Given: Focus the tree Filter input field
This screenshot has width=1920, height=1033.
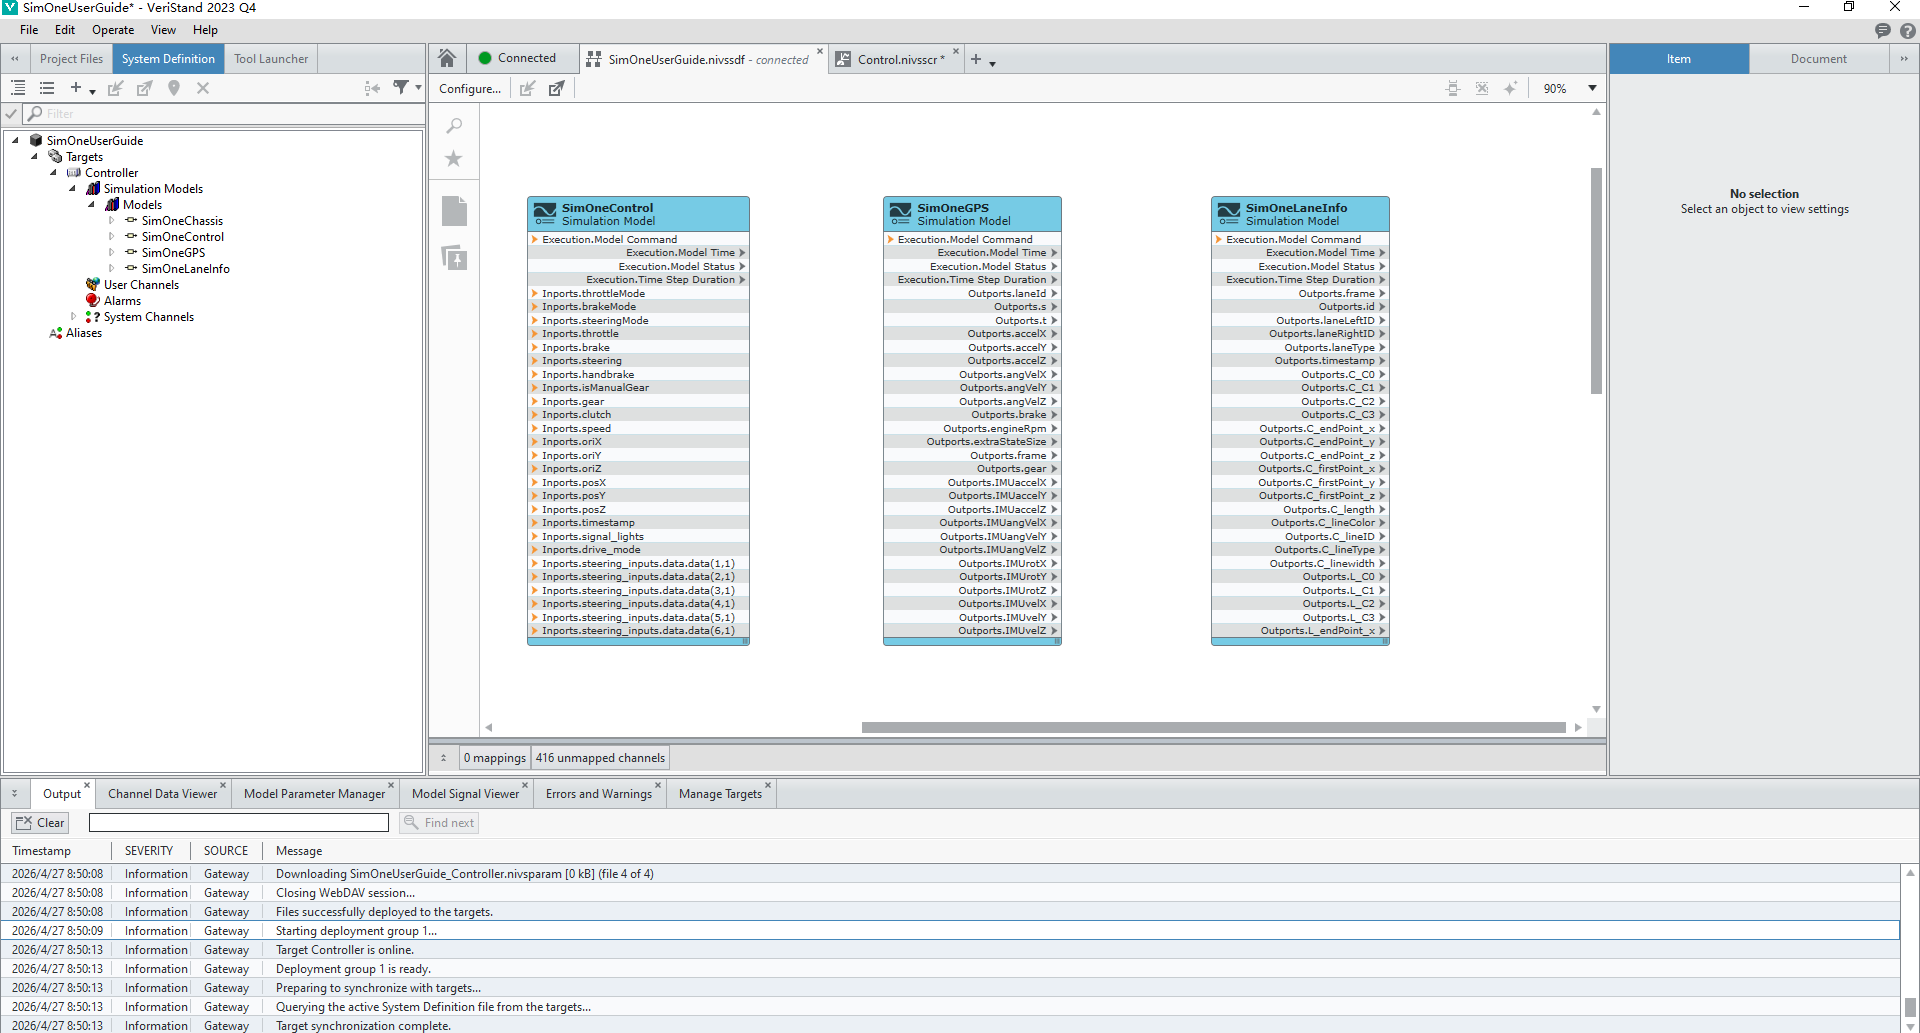Looking at the screenshot, I should 225,113.
